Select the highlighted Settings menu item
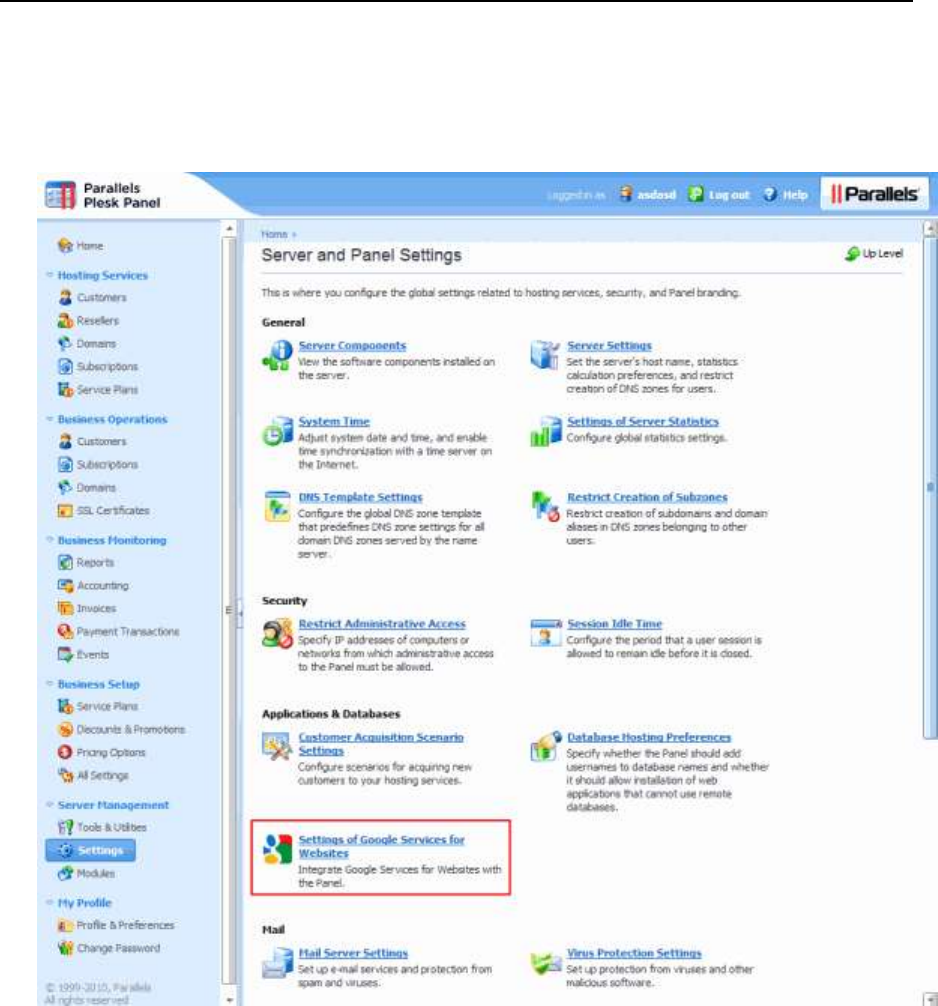The height and width of the screenshot is (1006, 938). click(x=90, y=850)
